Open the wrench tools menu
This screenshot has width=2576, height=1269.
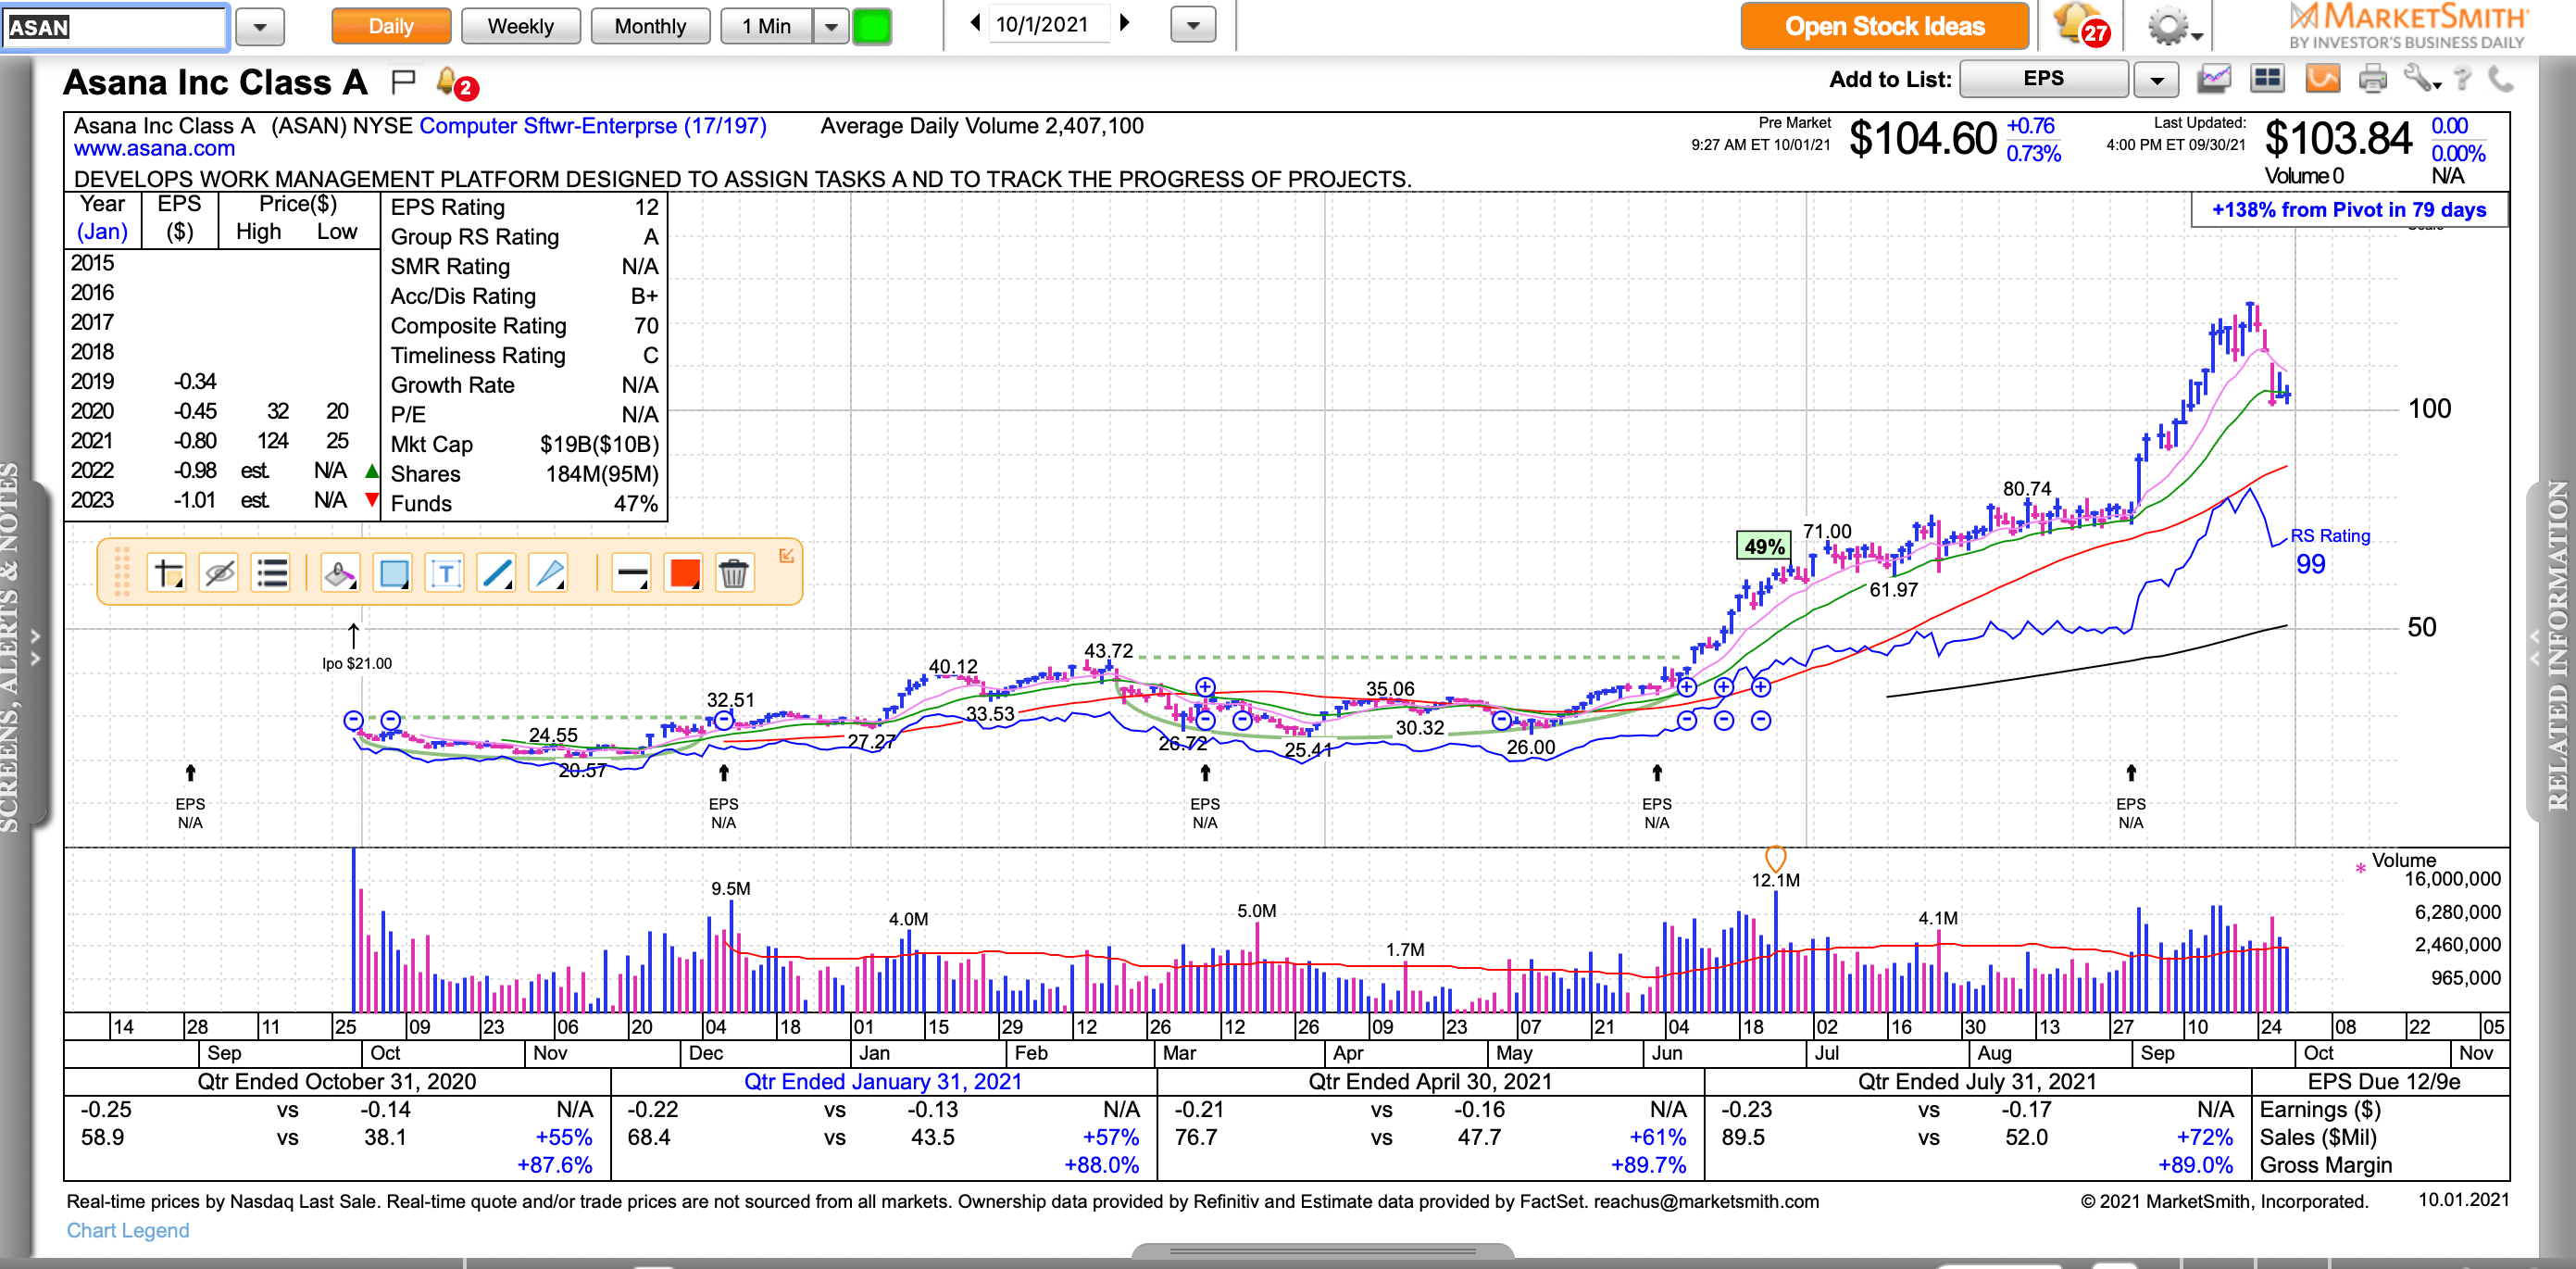2422,78
